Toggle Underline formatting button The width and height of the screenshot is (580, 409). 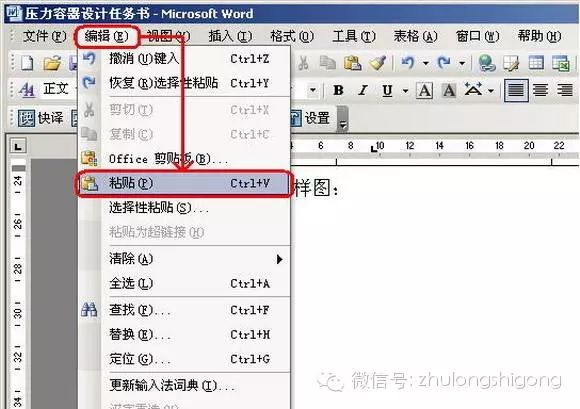[387, 90]
